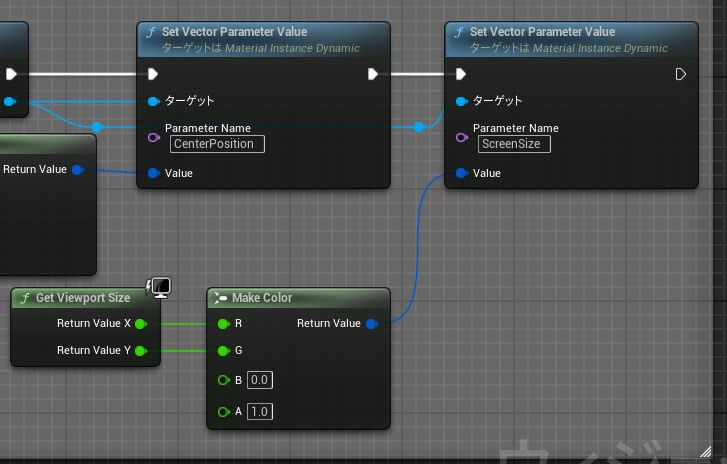The width and height of the screenshot is (727, 464).
Task: Select the ScreenSize Set Vector Parameter Value title
Action: [542, 32]
